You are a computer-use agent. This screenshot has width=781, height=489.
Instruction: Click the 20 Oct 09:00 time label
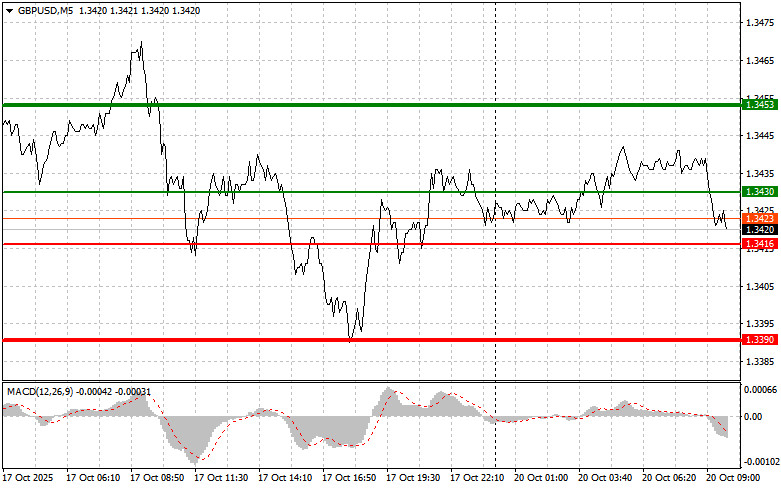point(738,478)
